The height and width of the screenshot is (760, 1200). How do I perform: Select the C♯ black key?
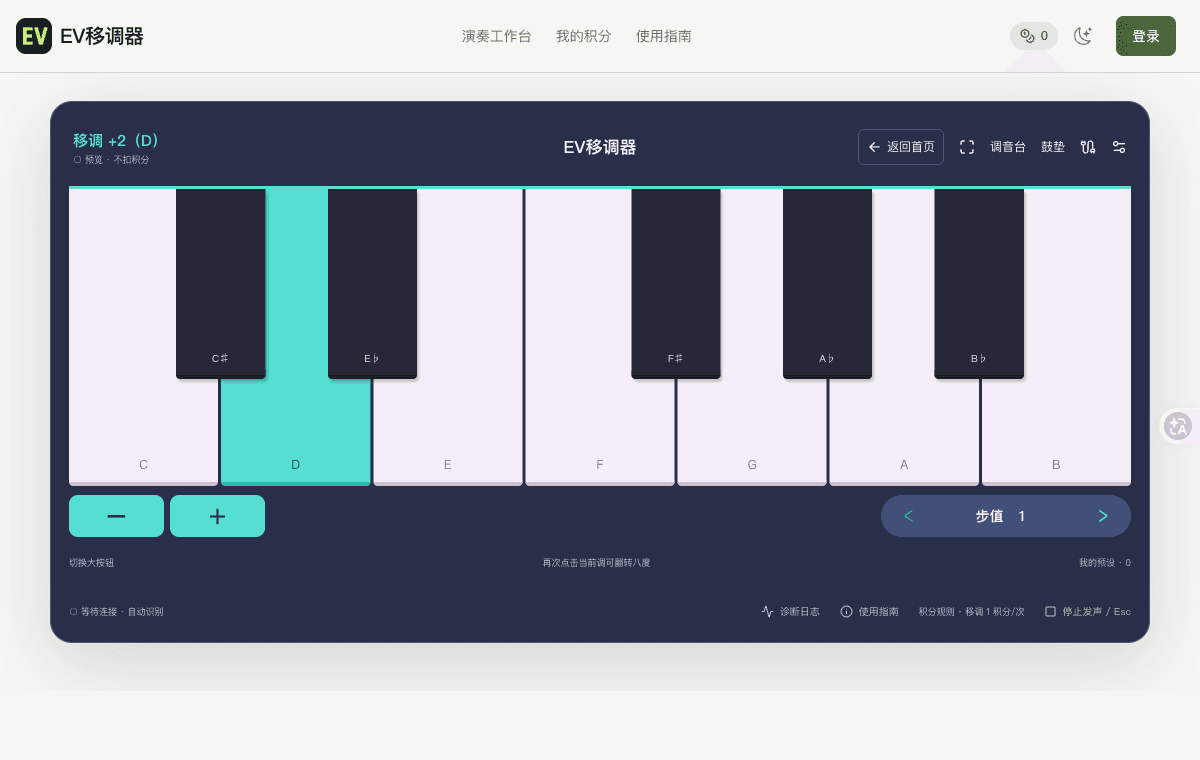[220, 283]
